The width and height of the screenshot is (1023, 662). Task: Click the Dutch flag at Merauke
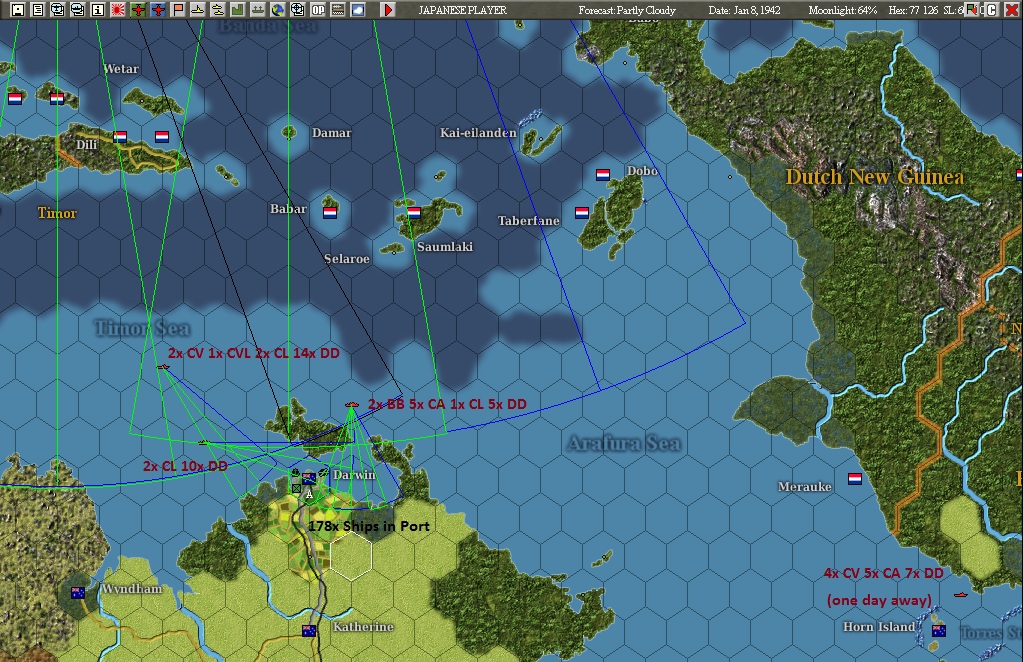click(x=855, y=479)
